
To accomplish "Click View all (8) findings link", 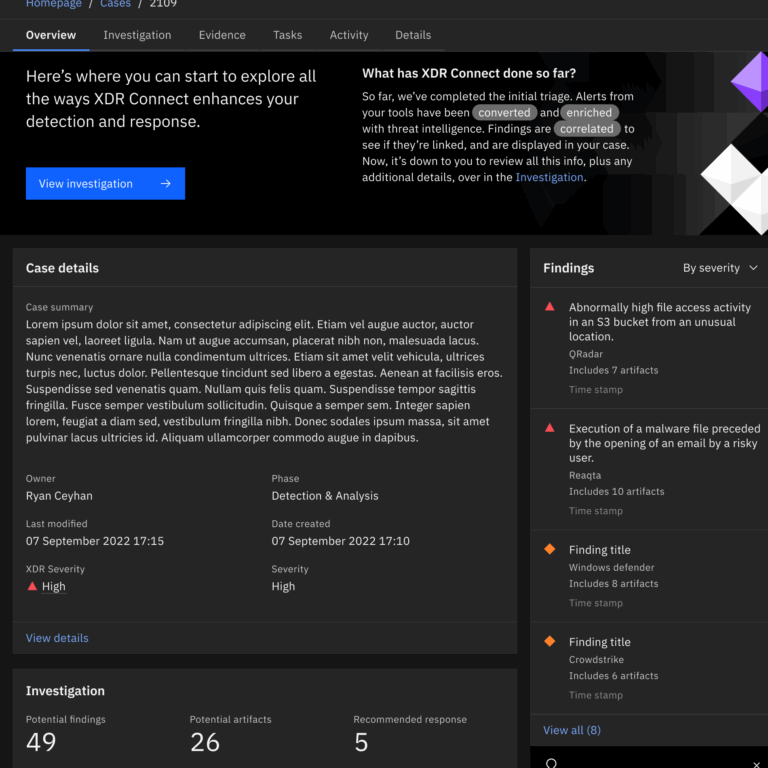I will 572,730.
